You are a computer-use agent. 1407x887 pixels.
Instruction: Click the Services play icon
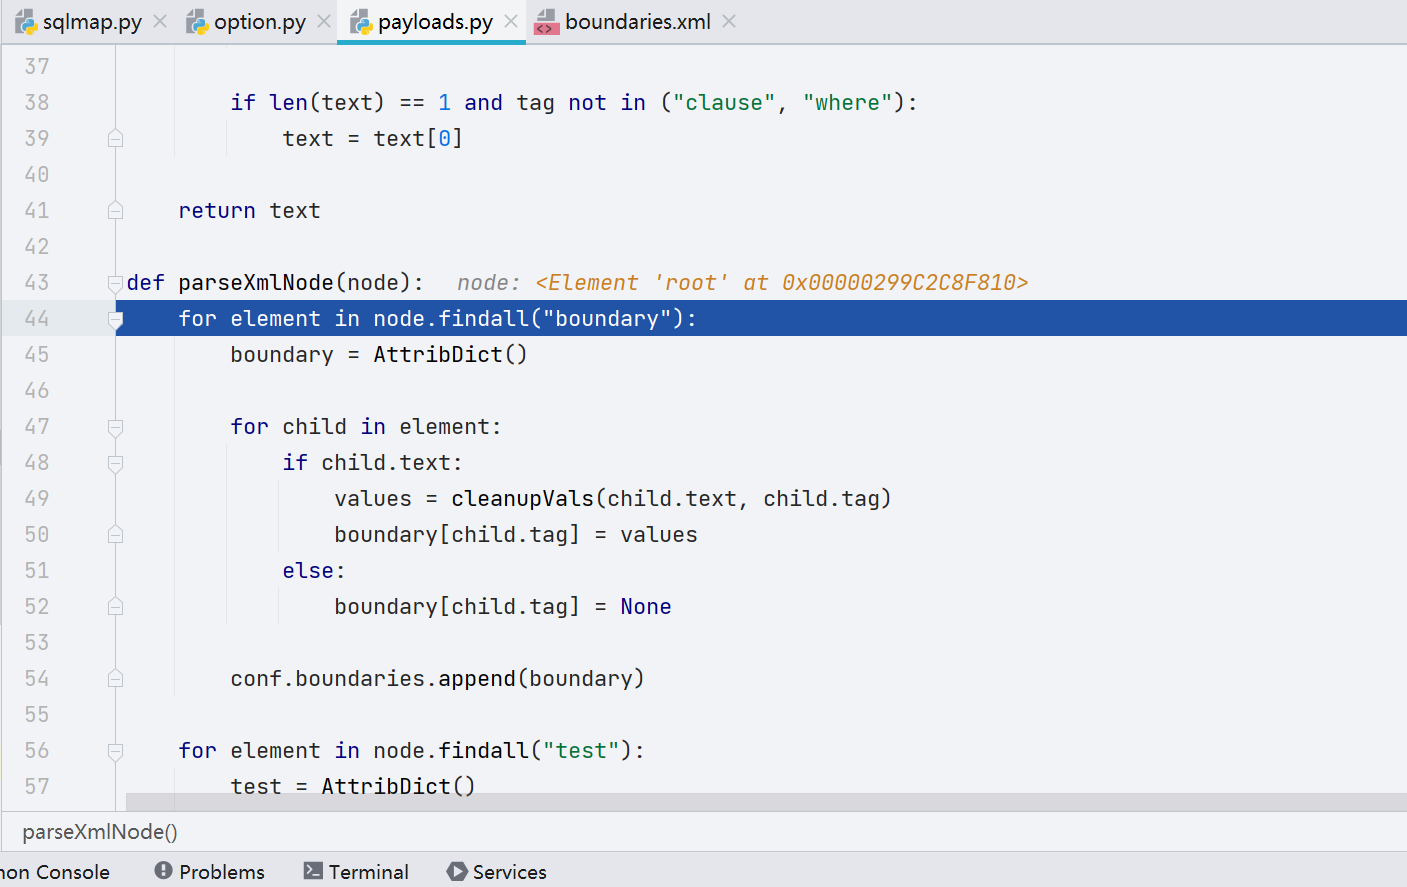click(x=457, y=871)
